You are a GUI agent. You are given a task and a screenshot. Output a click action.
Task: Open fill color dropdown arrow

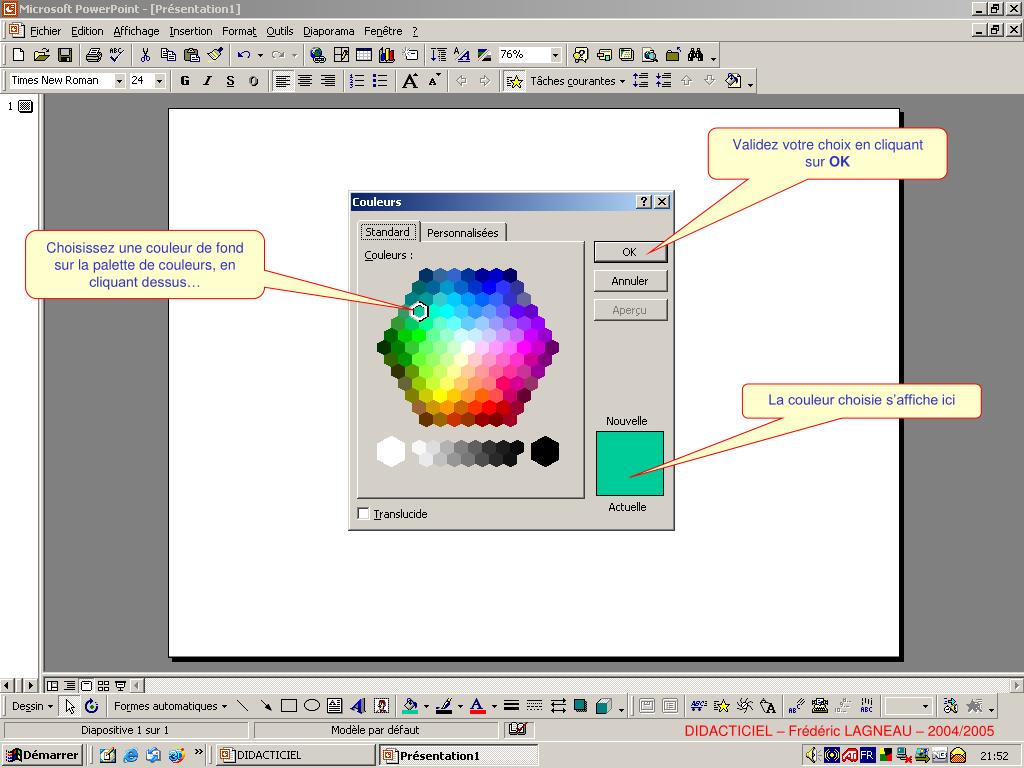coord(426,706)
